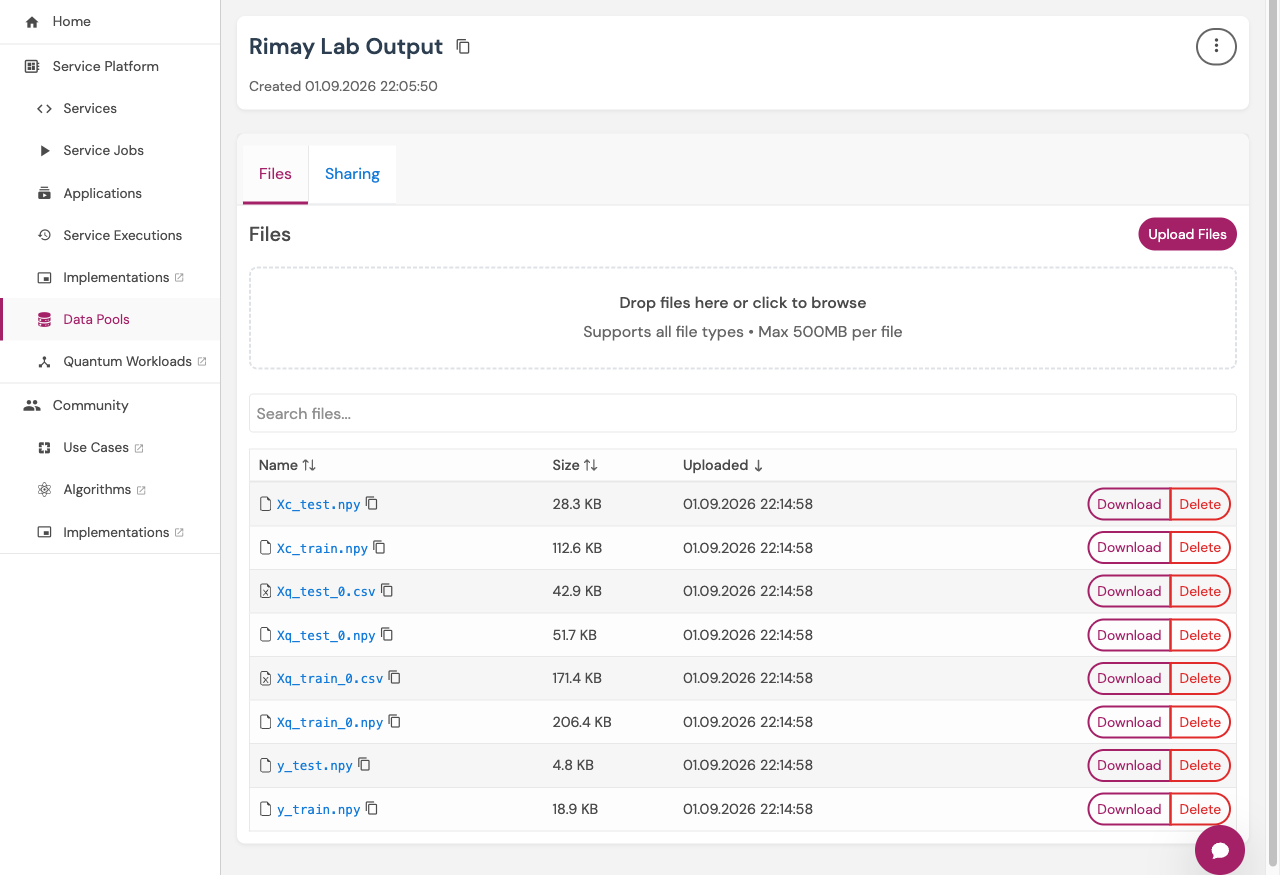The image size is (1280, 875).
Task: Click the Upload Files button
Action: click(1187, 234)
